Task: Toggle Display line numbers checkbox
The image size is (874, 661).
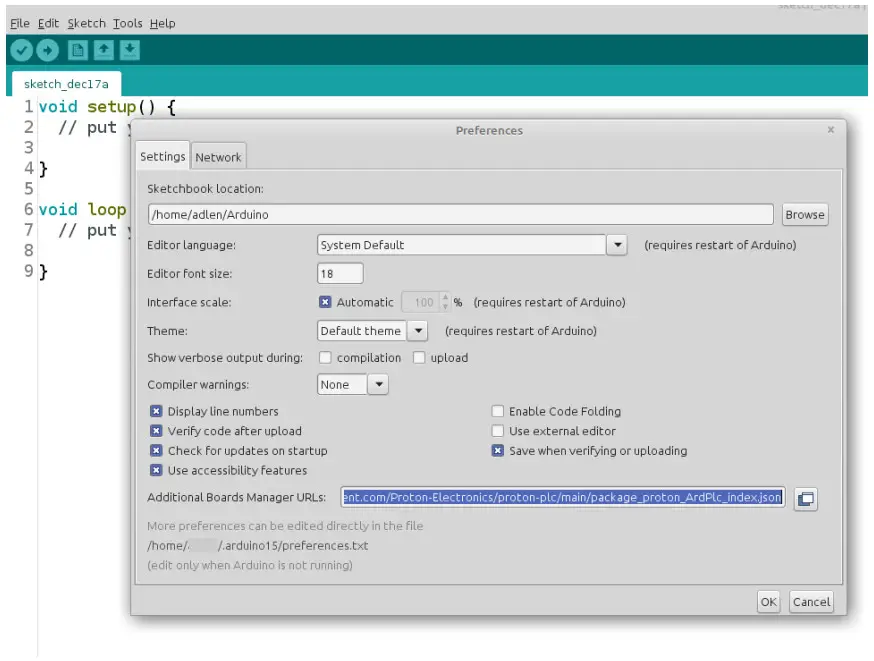Action: 157,411
